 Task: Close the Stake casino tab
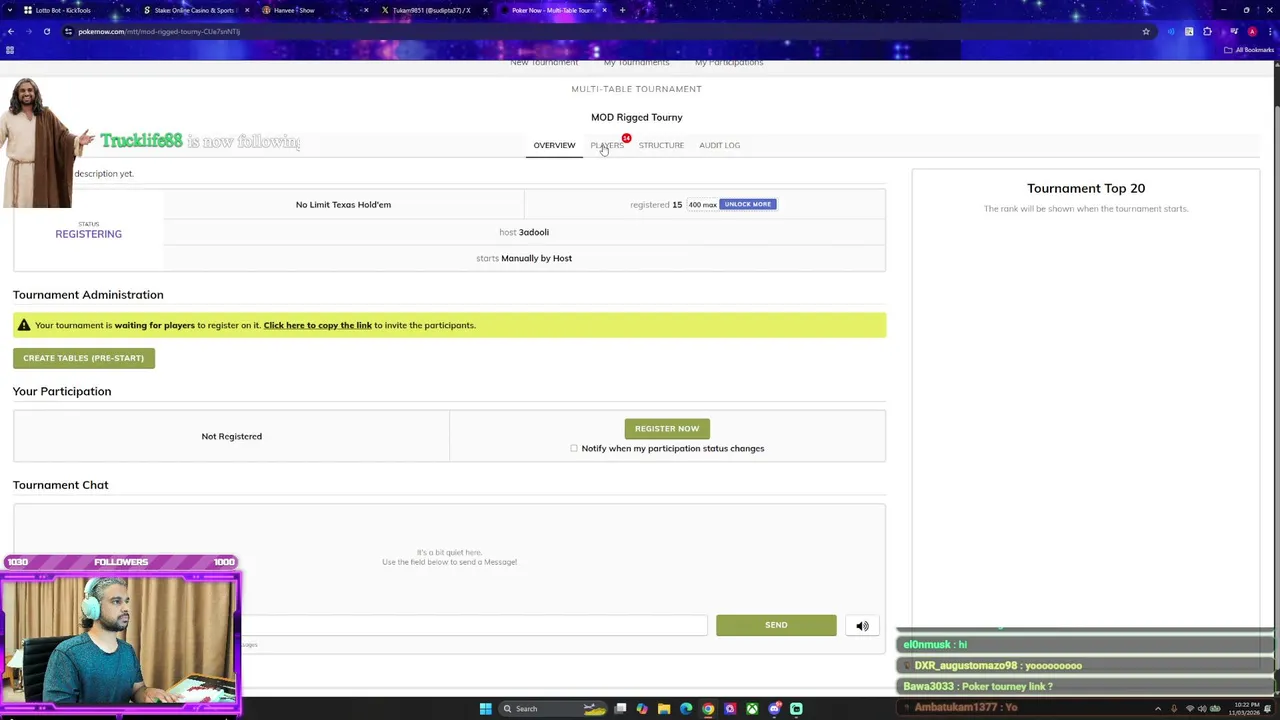[x=246, y=10]
